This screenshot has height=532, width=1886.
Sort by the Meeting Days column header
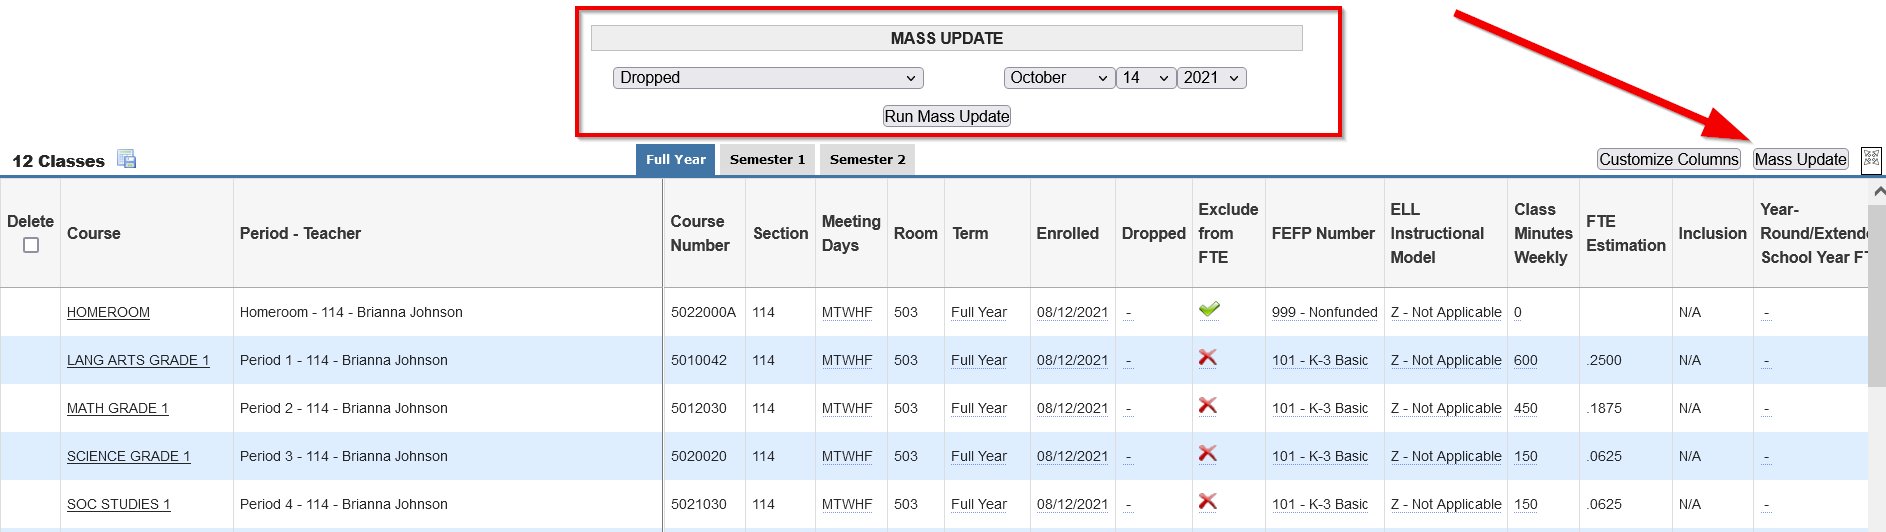pos(851,233)
